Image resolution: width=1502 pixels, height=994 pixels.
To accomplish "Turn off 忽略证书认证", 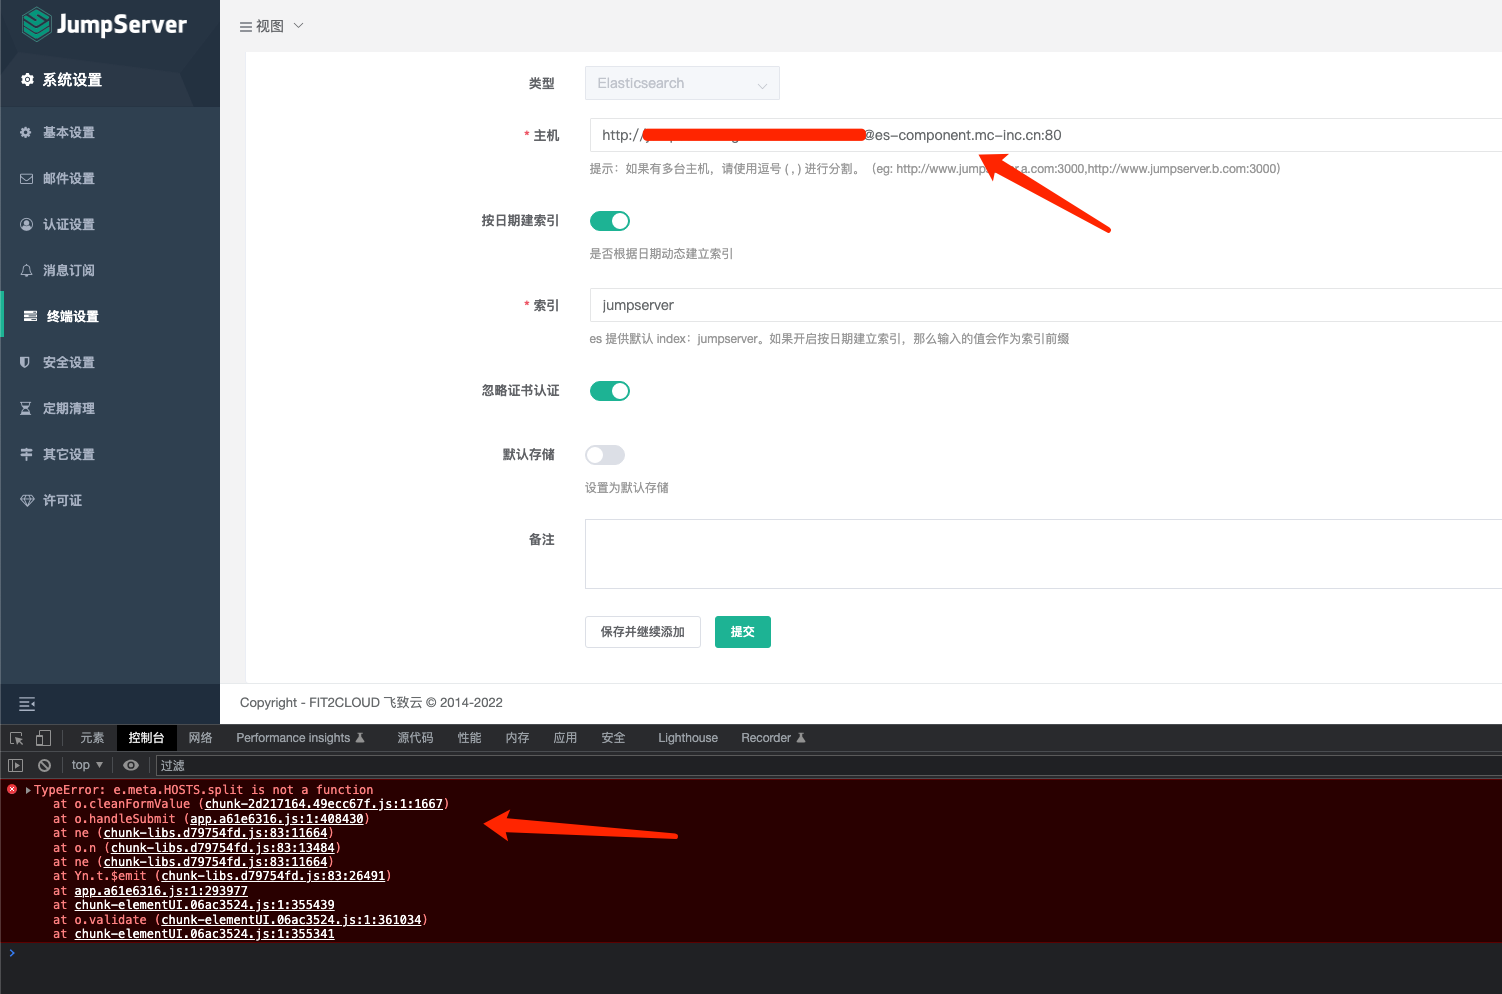I will tap(609, 391).
